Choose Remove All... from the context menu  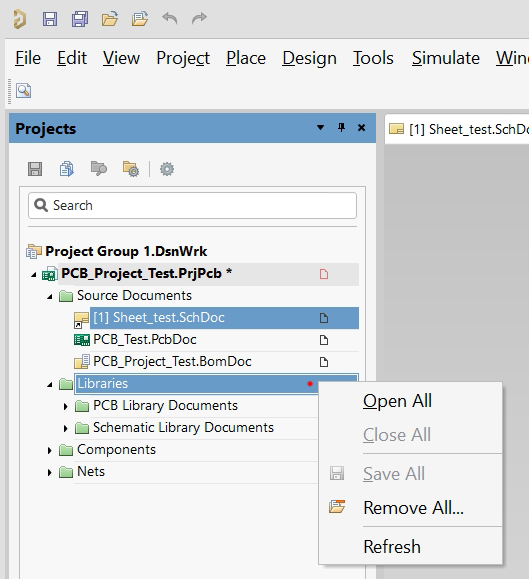click(x=411, y=508)
